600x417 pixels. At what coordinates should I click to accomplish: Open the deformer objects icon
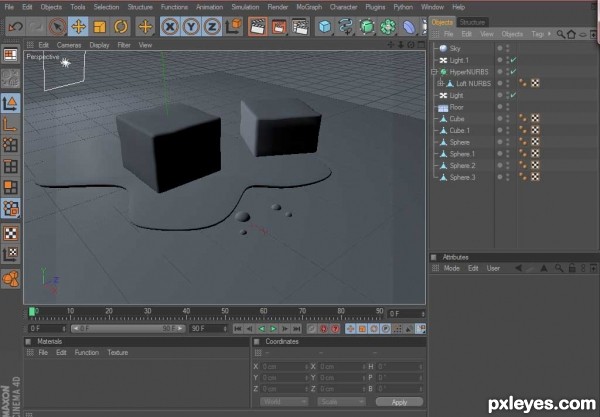tap(409, 27)
